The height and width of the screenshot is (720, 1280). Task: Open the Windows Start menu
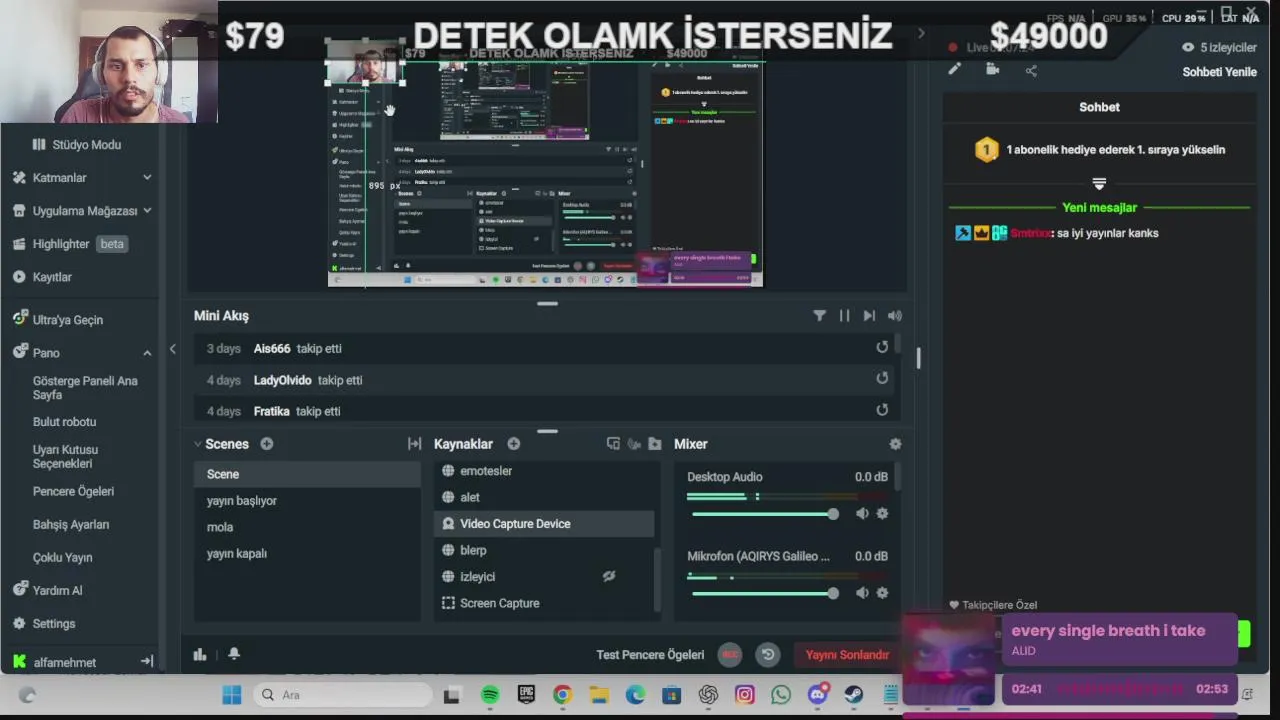click(x=231, y=695)
